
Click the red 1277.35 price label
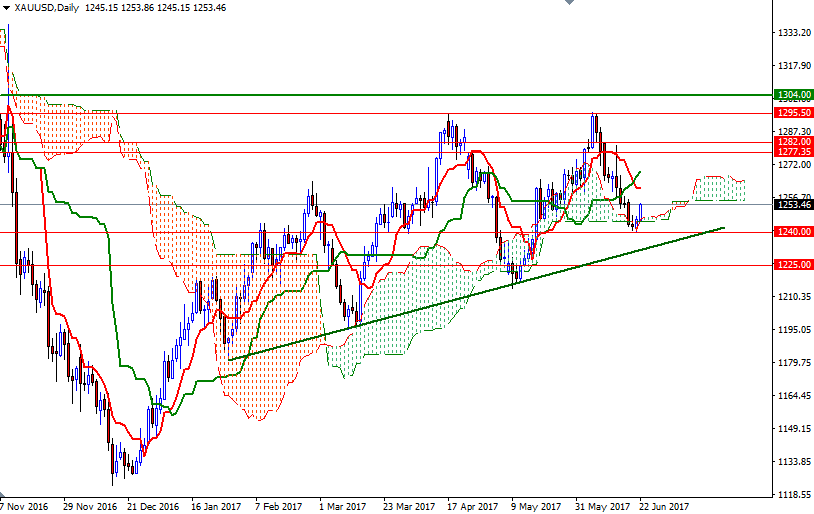pyautogui.click(x=792, y=152)
